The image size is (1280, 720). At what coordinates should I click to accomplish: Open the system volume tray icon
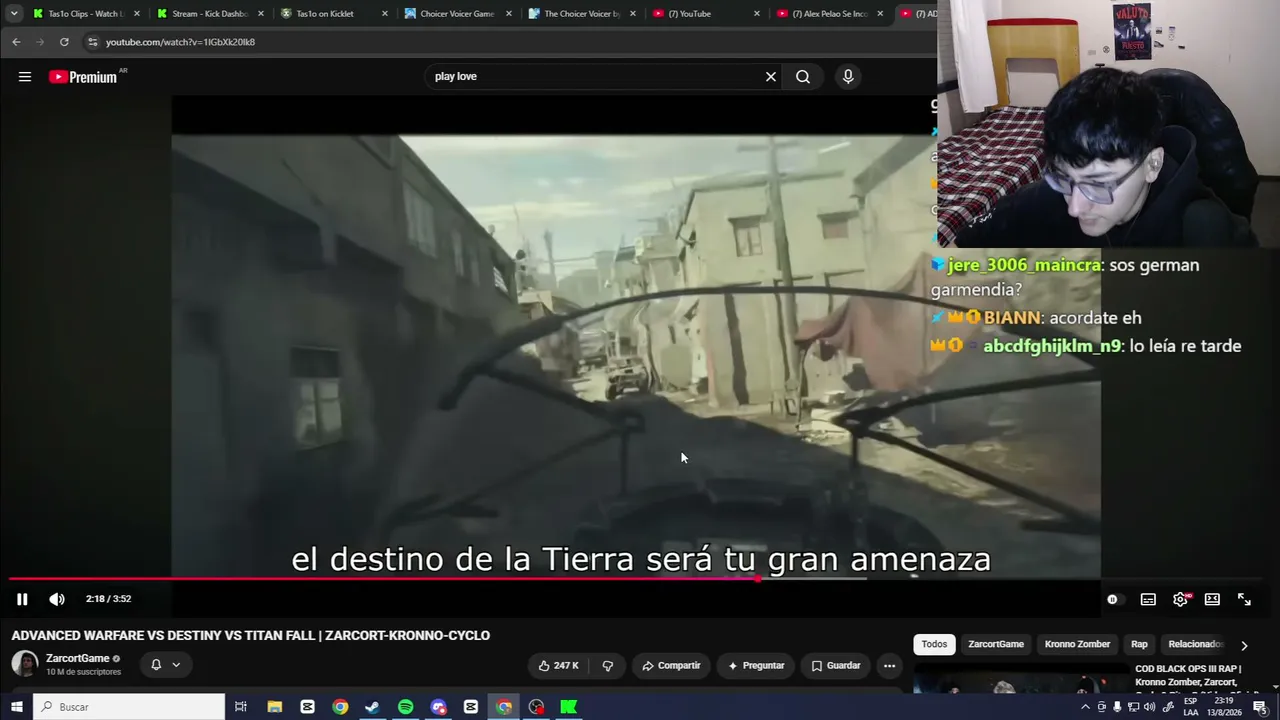click(1149, 707)
